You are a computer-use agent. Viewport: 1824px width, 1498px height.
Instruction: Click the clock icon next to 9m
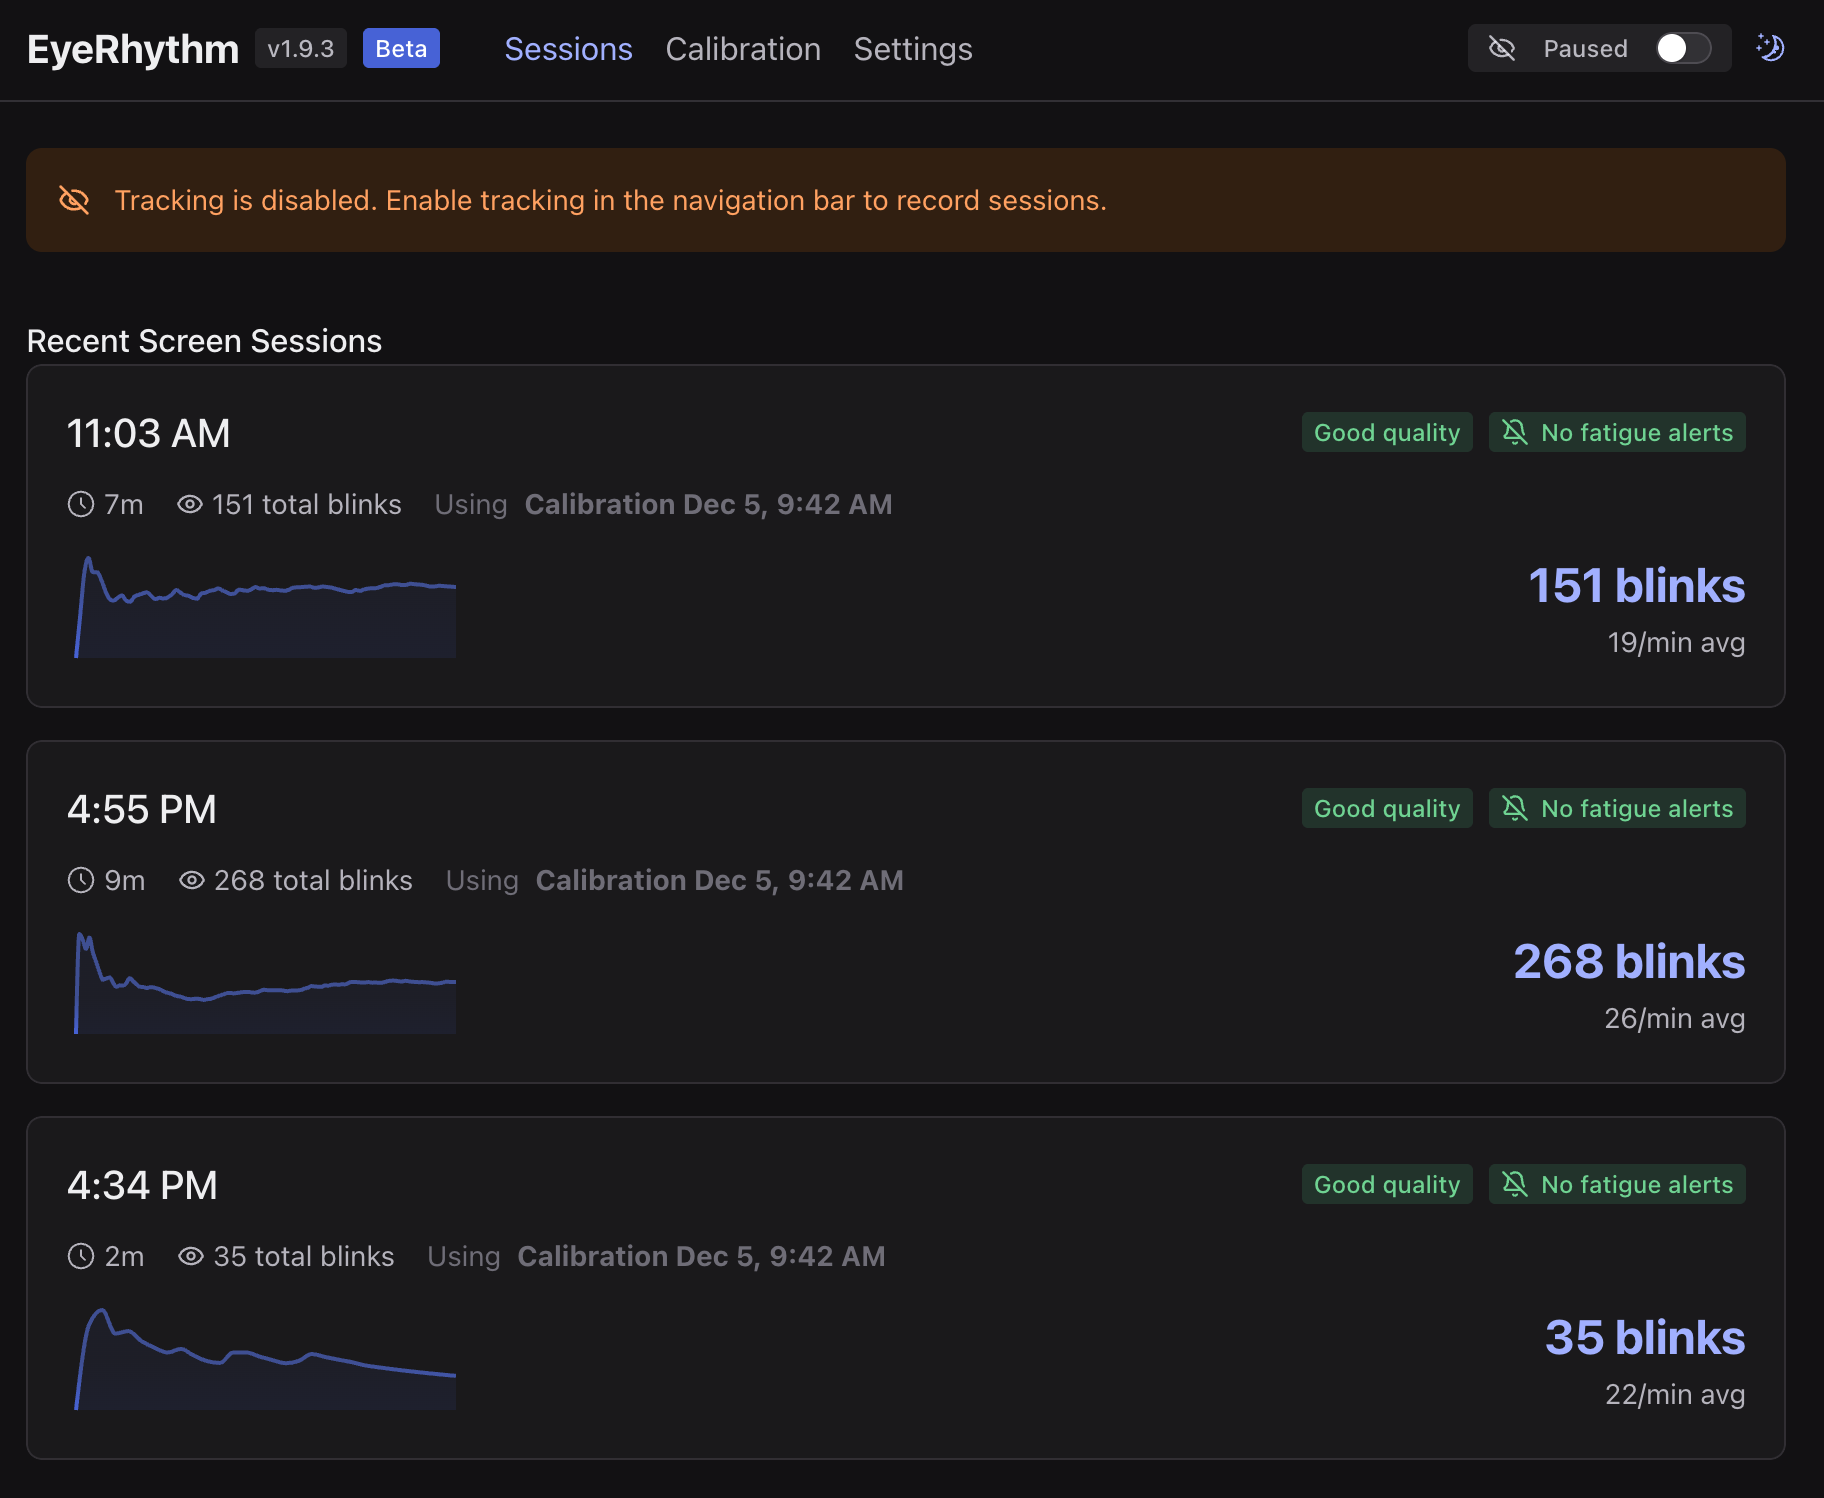point(81,880)
